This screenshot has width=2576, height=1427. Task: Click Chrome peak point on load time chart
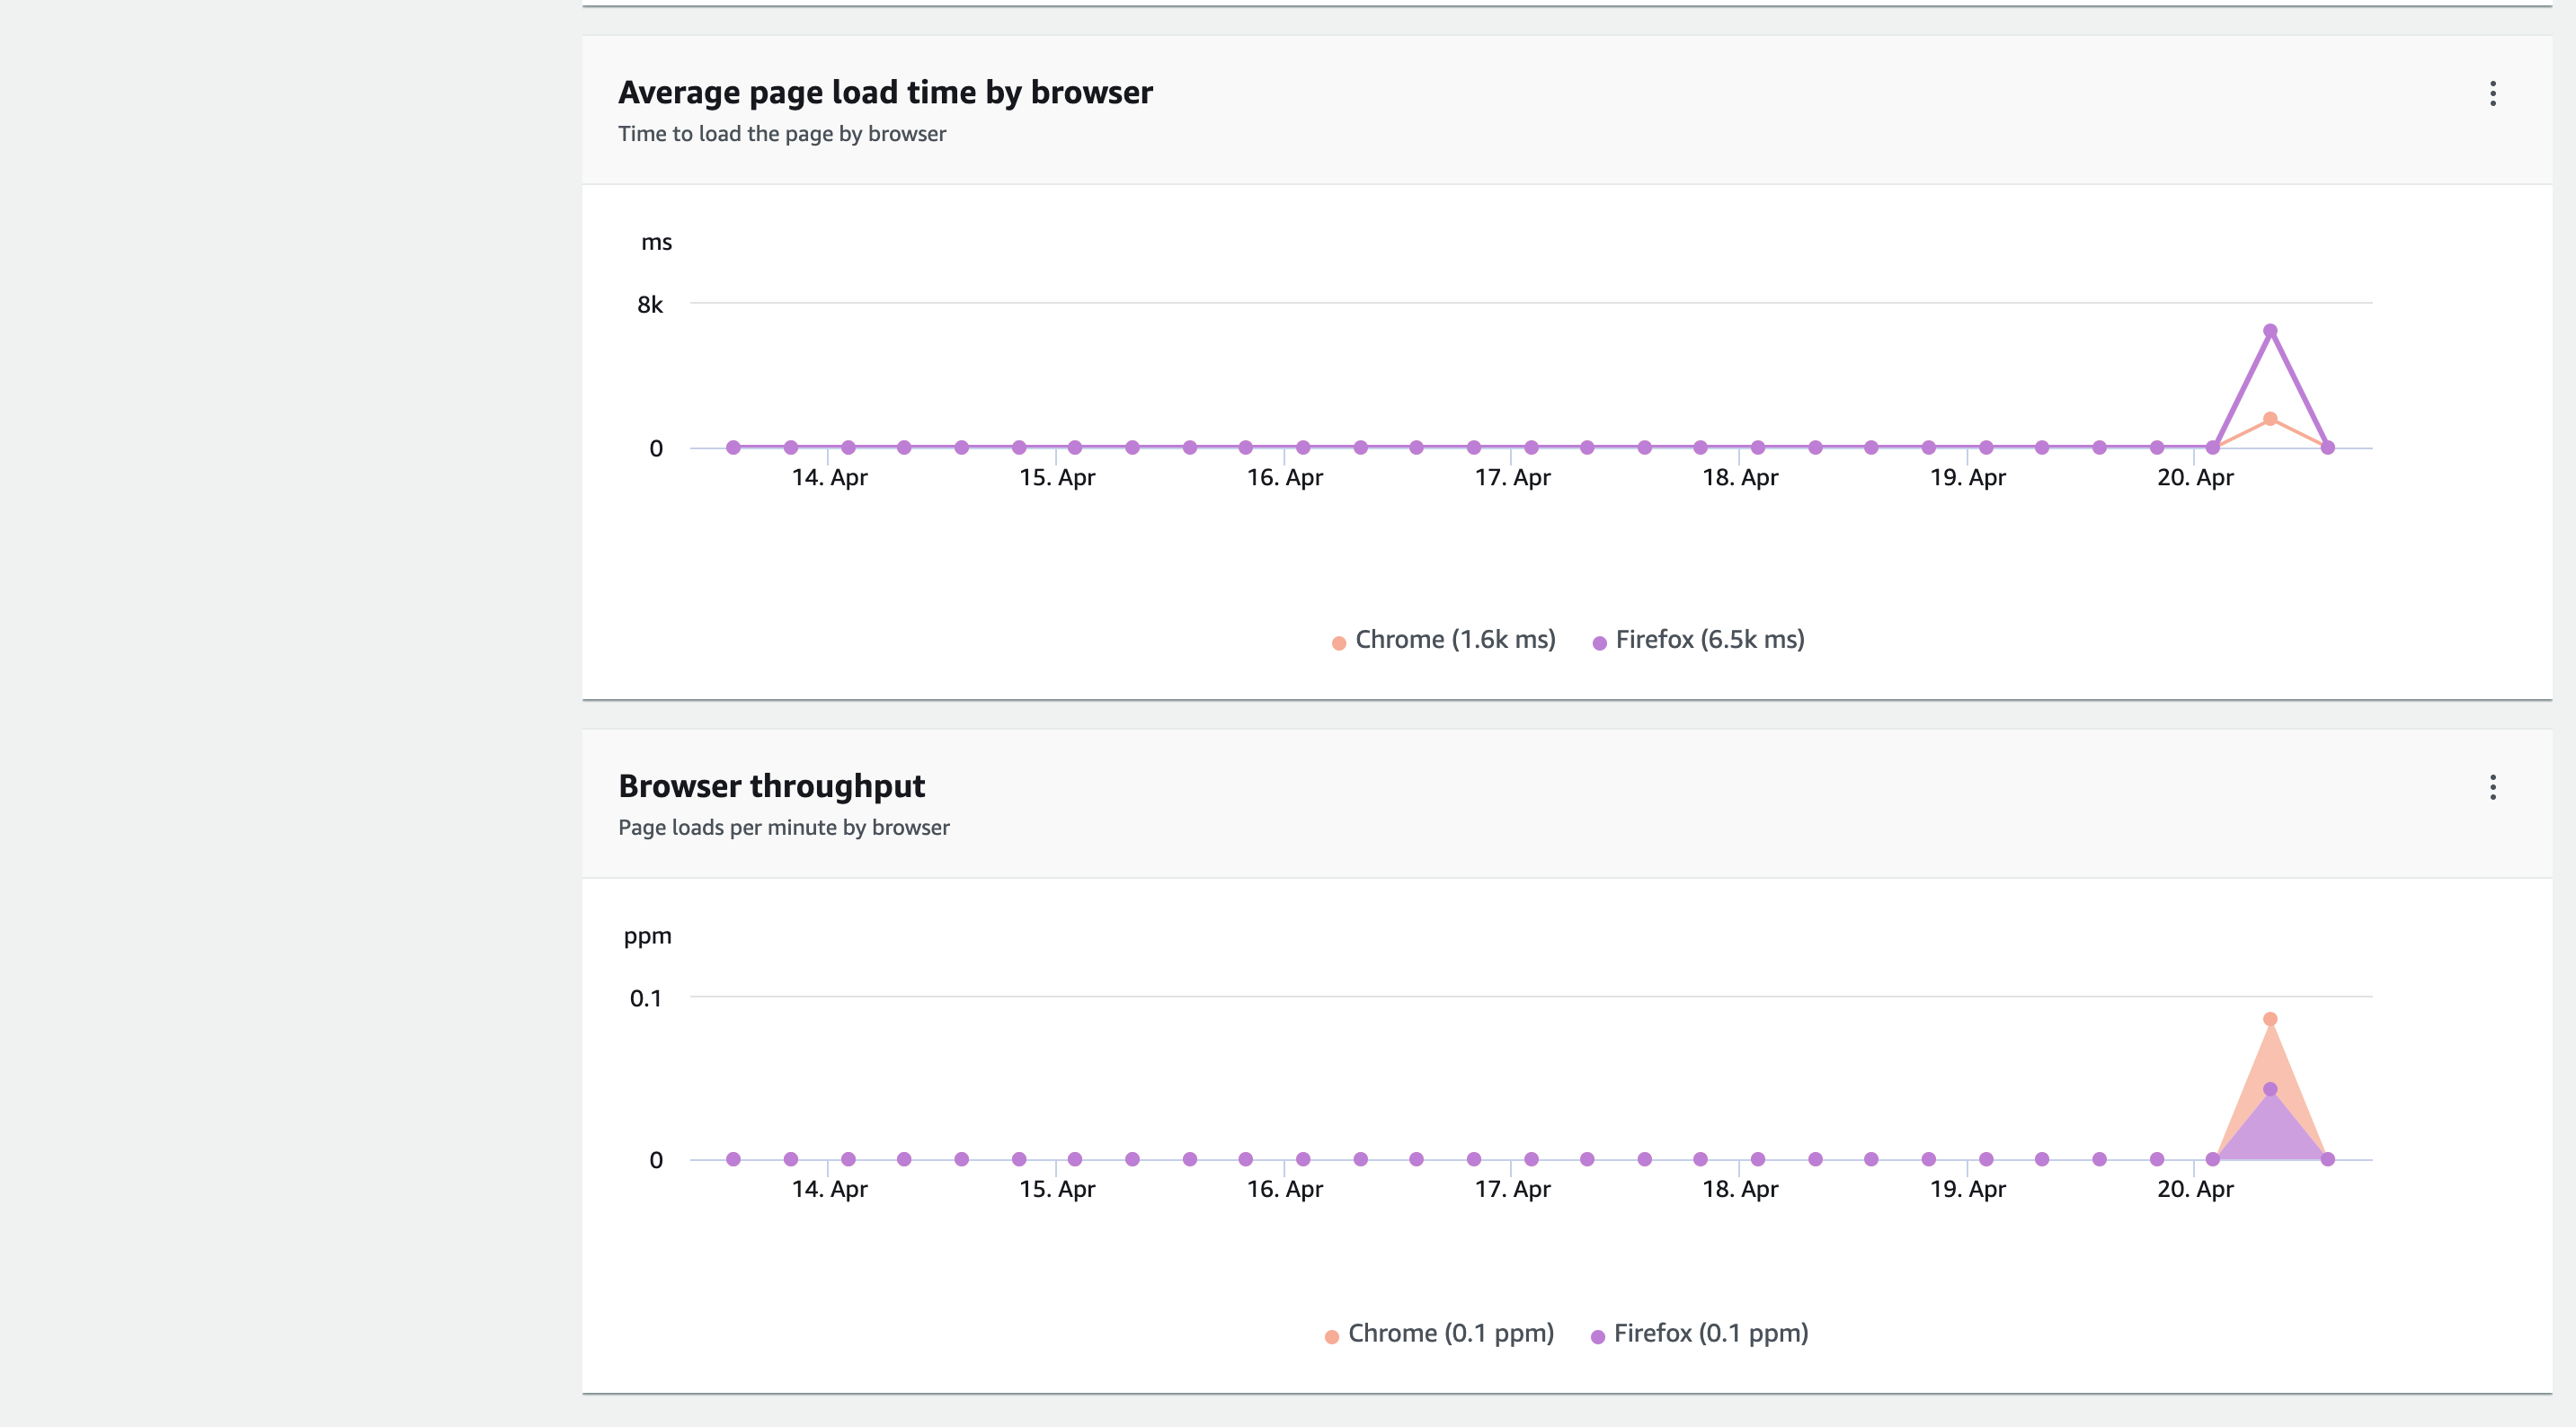click(x=2270, y=419)
